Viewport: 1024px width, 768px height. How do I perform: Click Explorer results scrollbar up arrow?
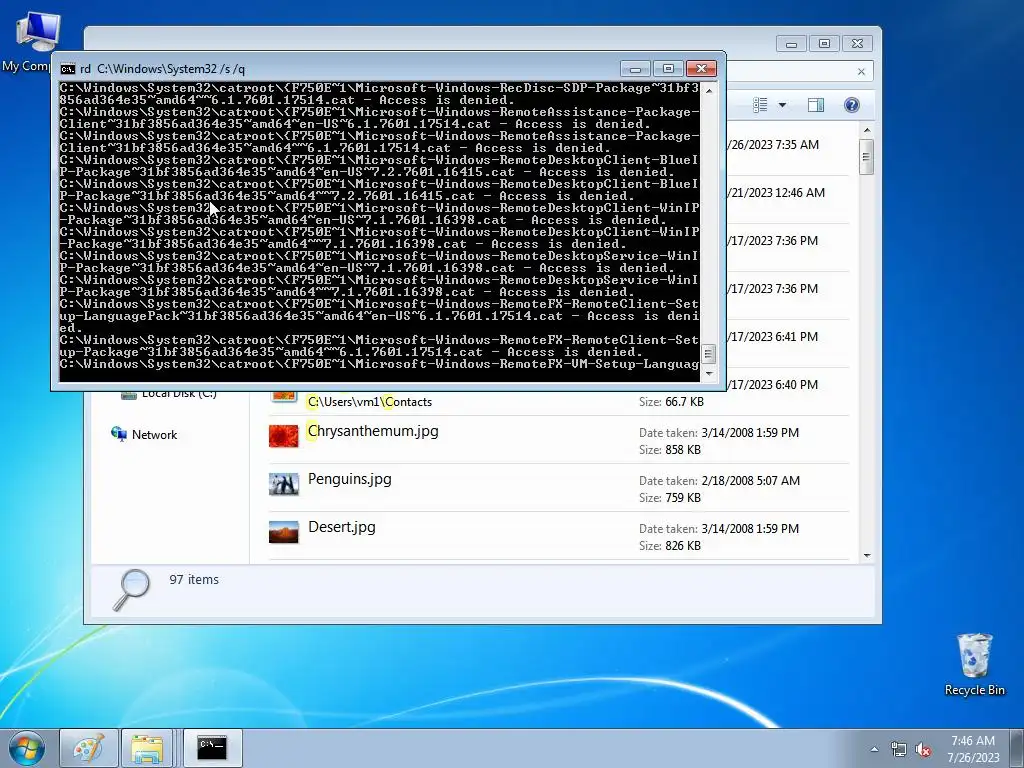coord(867,131)
